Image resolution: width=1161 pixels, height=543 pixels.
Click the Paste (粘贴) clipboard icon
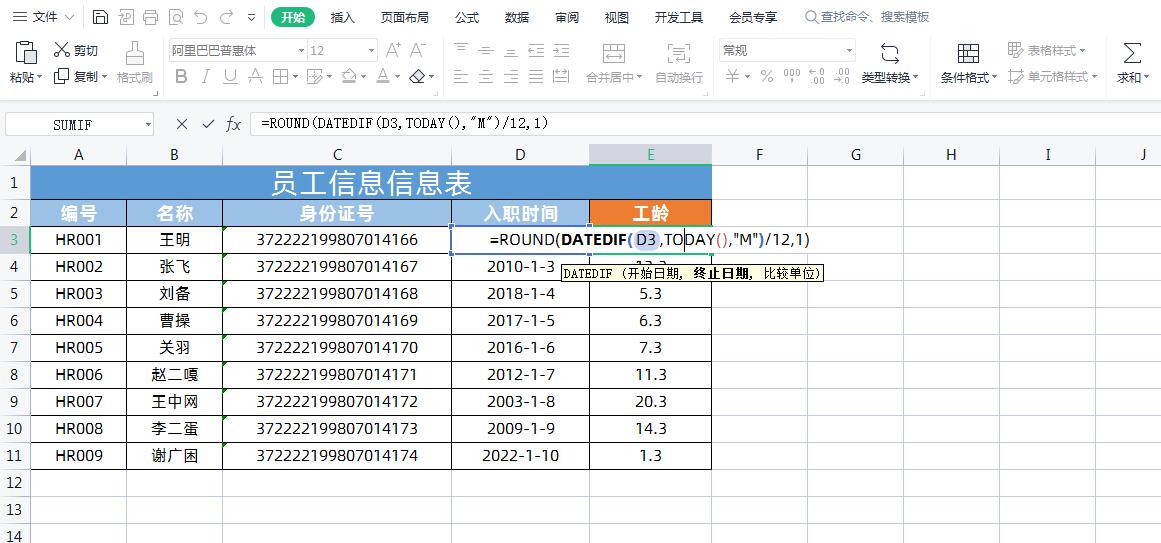[25, 52]
